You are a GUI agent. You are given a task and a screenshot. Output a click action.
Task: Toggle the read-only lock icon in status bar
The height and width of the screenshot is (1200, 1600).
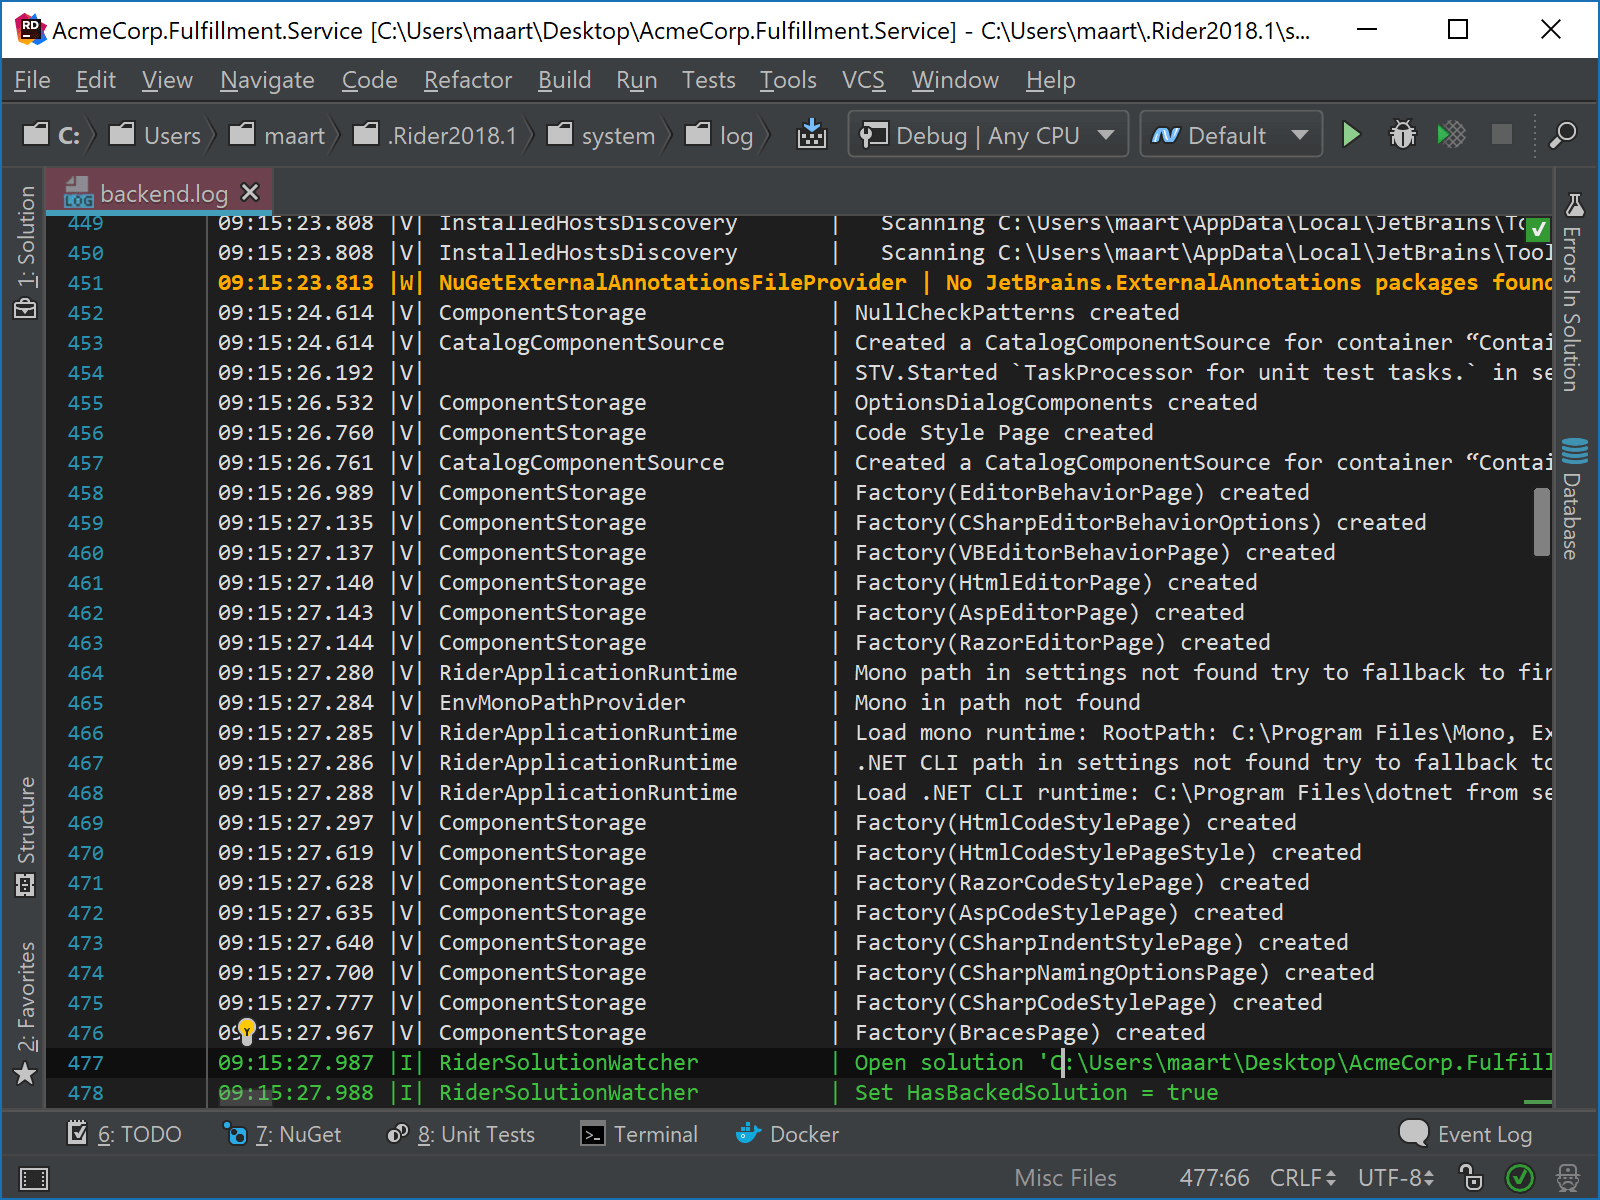point(1471,1177)
